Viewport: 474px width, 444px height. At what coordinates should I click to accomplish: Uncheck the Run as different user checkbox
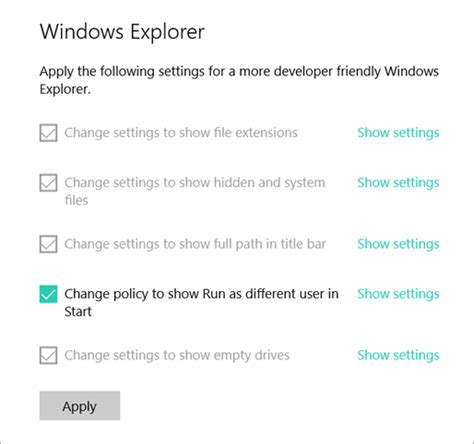click(48, 294)
